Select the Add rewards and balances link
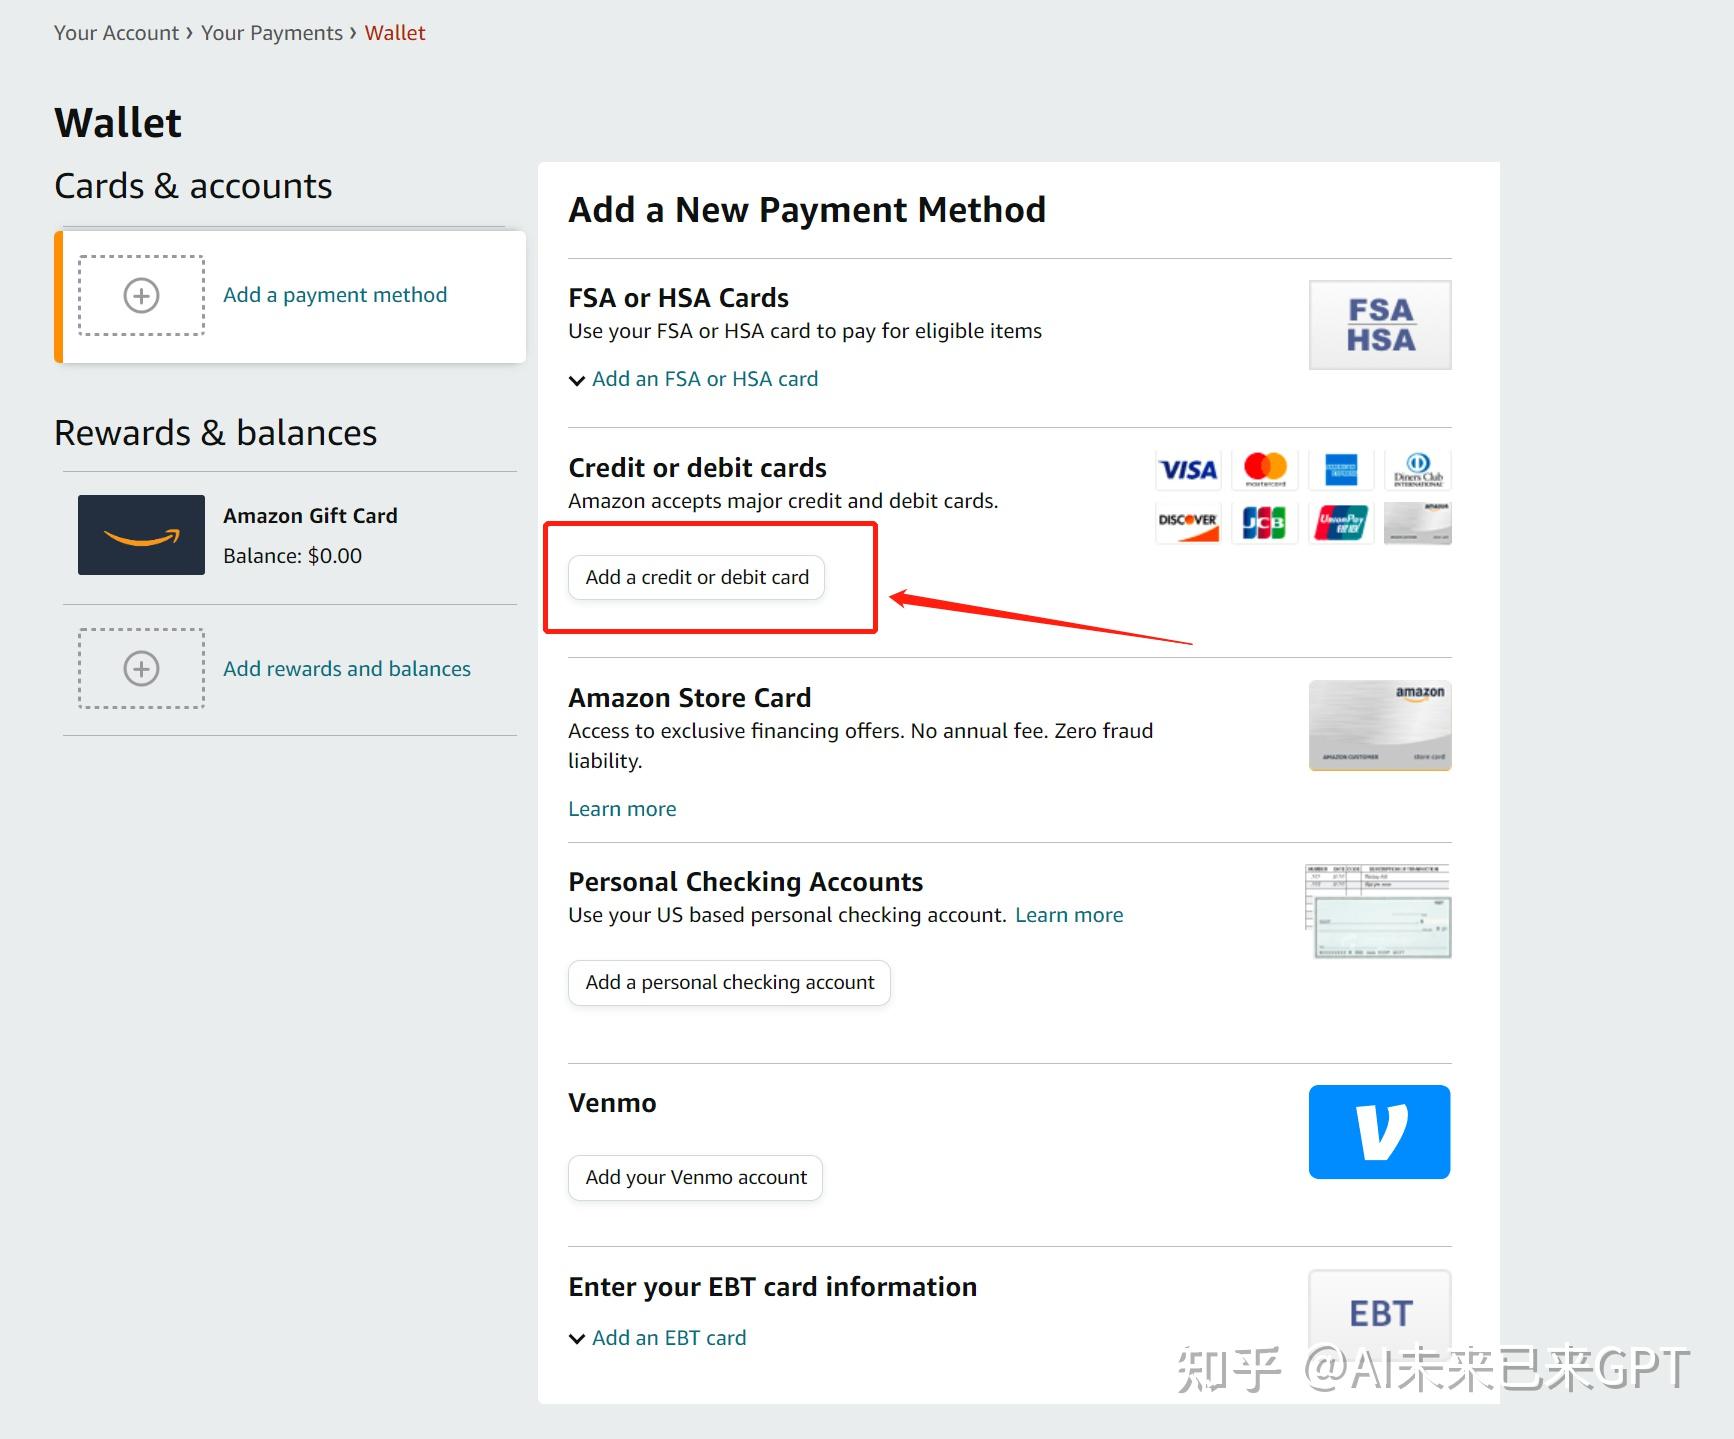This screenshot has height=1439, width=1734. (x=347, y=669)
